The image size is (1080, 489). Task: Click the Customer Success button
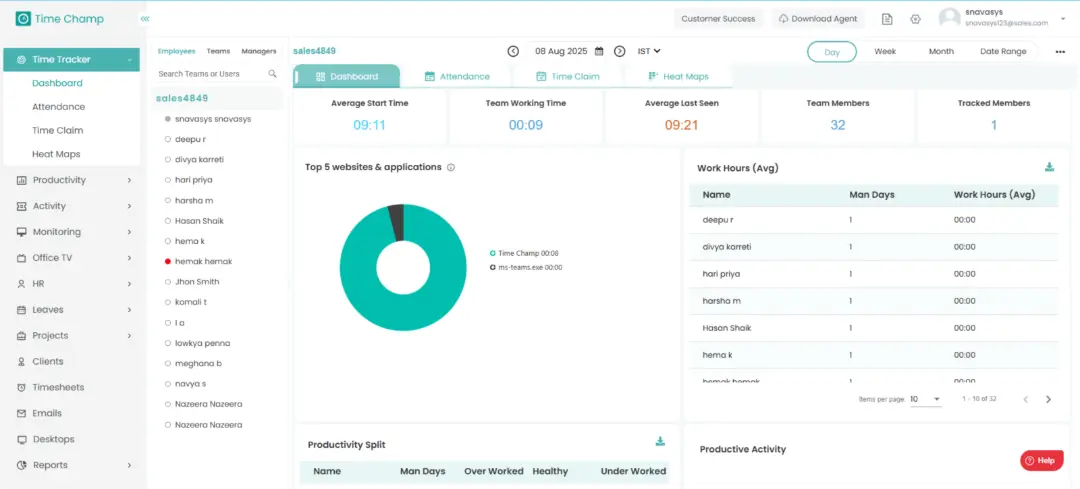pyautogui.click(x=718, y=19)
